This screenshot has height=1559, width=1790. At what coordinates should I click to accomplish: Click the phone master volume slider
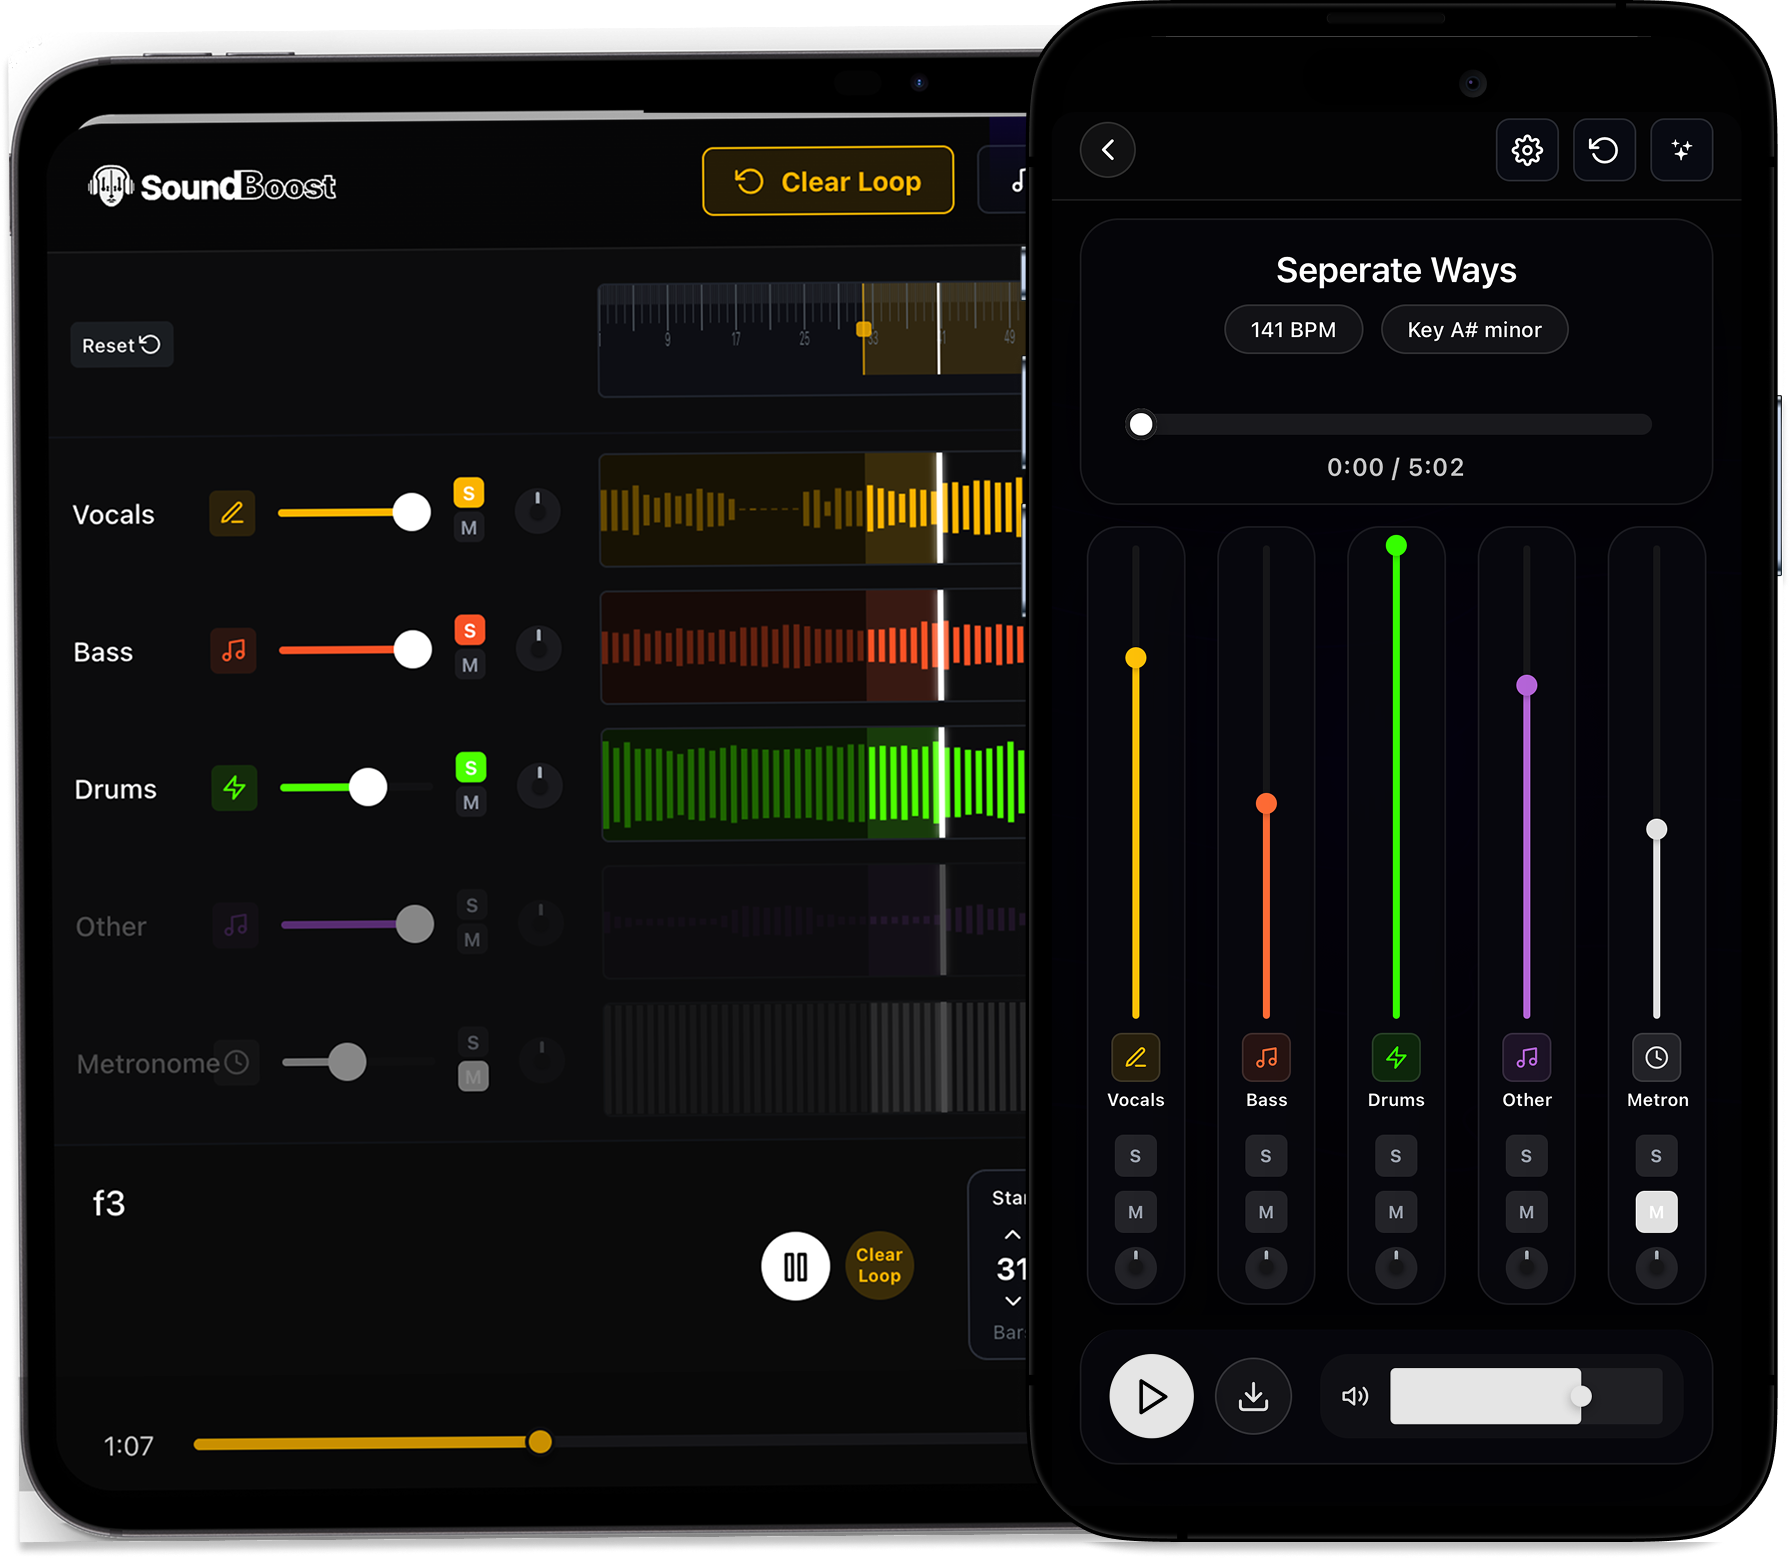(1526, 1396)
